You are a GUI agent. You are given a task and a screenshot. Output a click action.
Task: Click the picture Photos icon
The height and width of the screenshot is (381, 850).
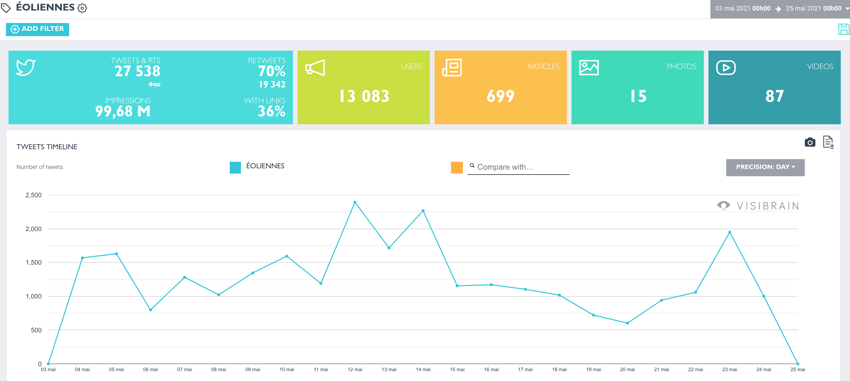pyautogui.click(x=589, y=68)
